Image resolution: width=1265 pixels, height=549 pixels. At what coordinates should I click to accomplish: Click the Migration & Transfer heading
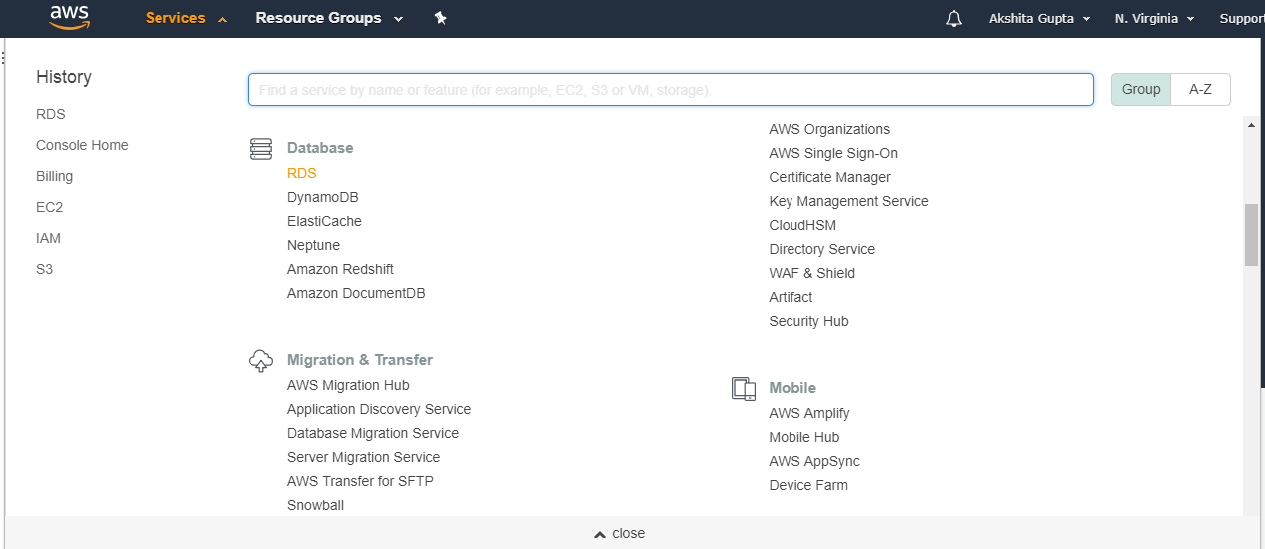click(x=360, y=360)
